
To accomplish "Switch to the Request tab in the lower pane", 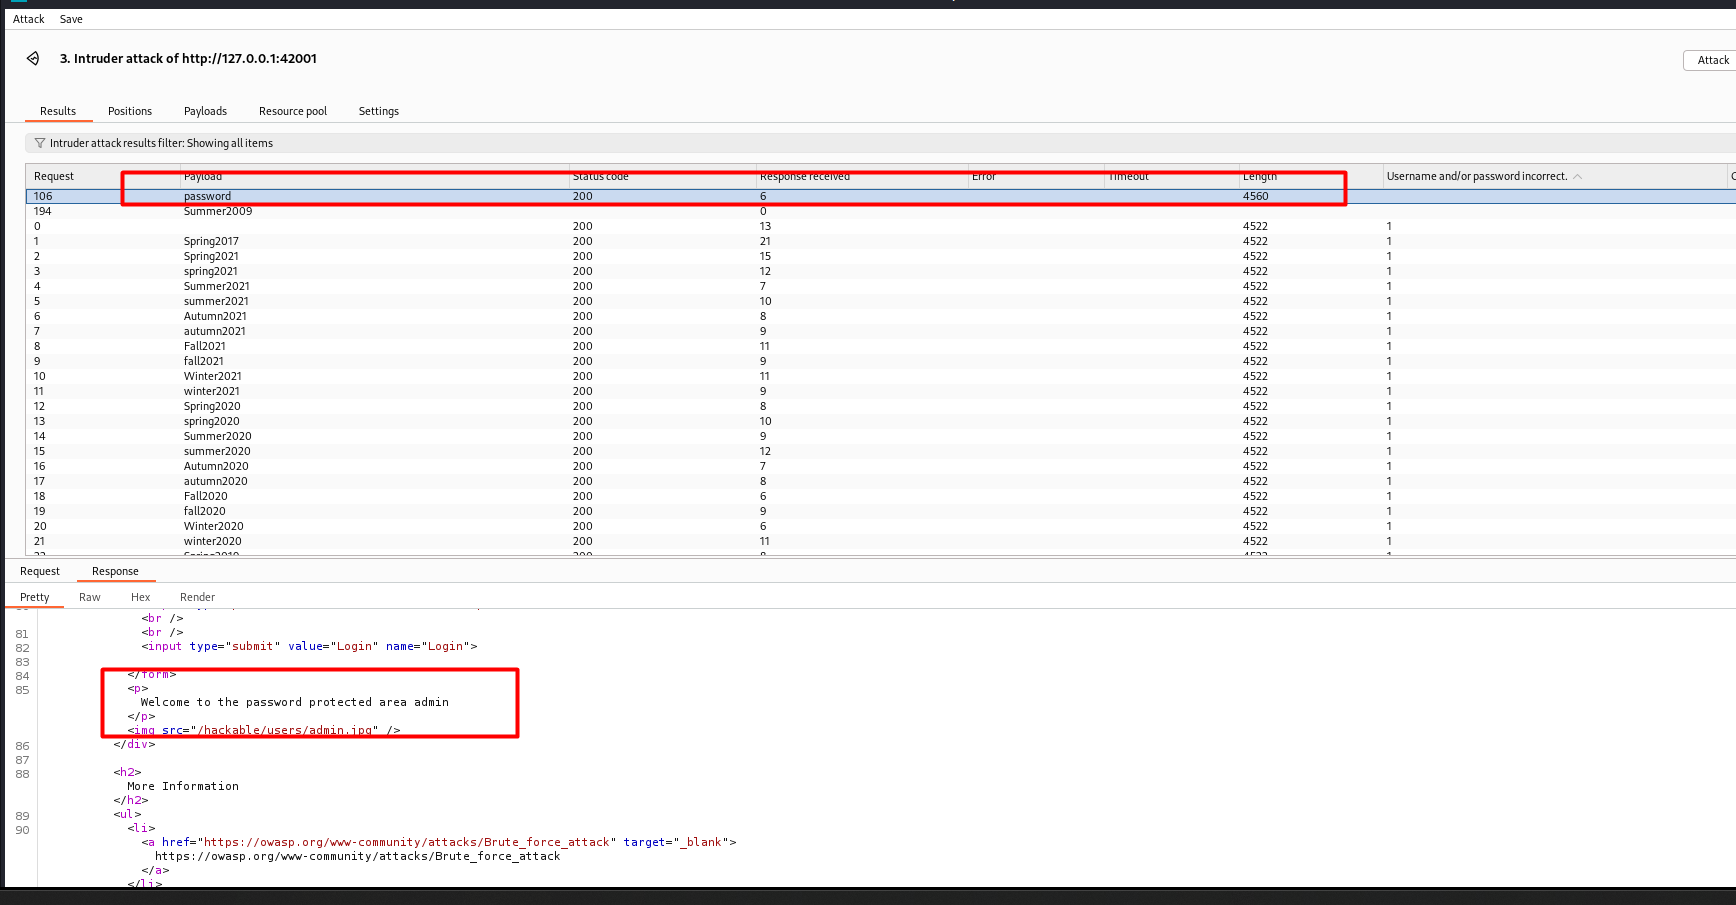I will (x=40, y=571).
